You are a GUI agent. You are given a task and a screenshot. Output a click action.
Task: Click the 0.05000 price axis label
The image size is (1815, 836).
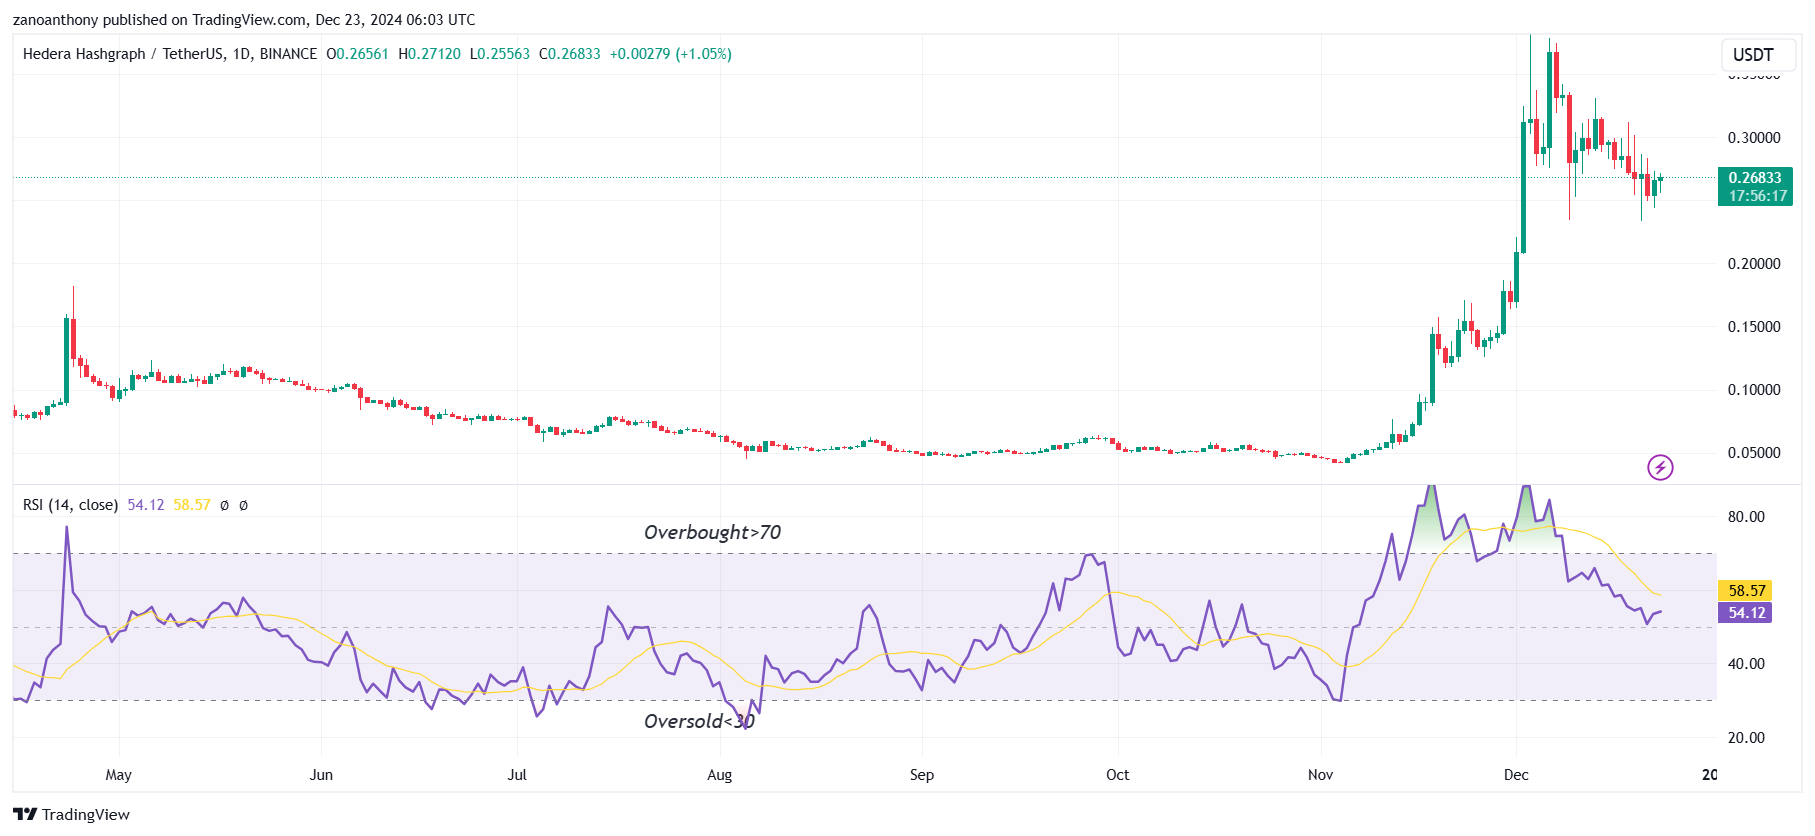click(1754, 453)
